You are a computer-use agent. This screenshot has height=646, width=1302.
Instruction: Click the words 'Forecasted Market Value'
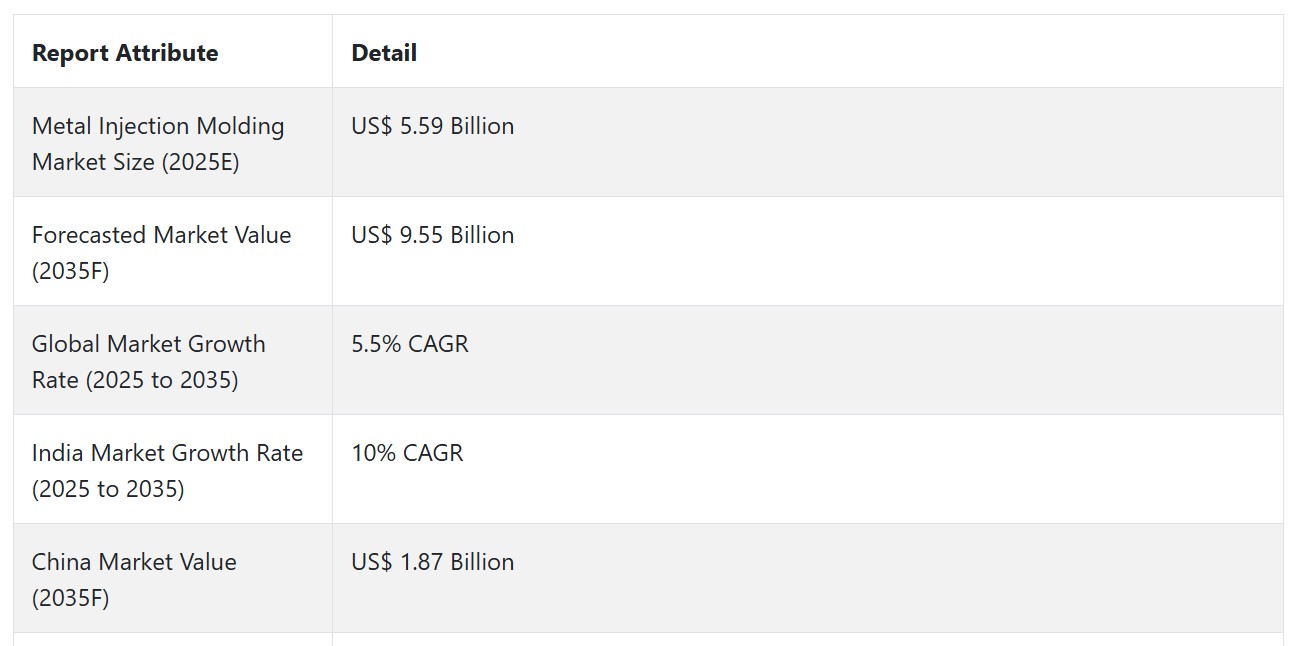162,235
